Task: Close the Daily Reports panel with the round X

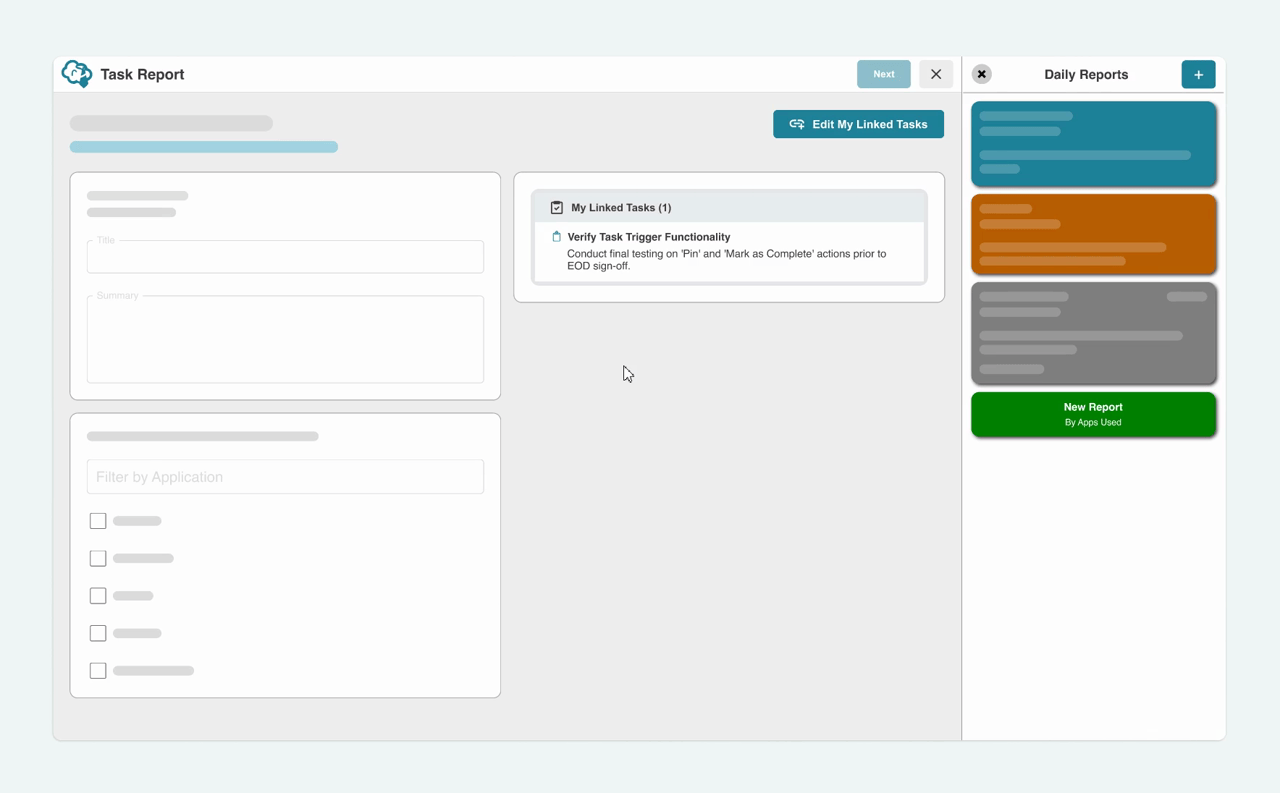Action: tap(982, 74)
